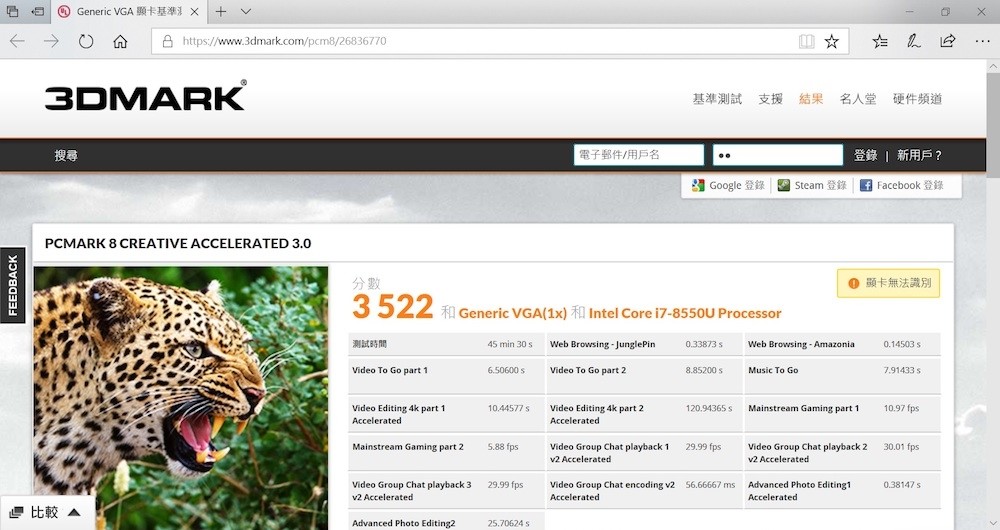
Task: Open new tab with plus button
Action: 221,11
